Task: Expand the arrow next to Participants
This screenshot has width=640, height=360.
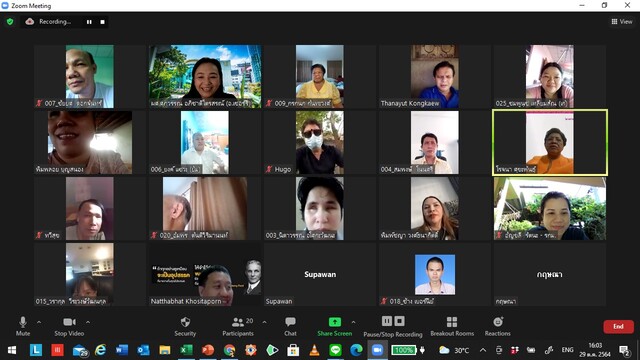Action: tap(264, 322)
